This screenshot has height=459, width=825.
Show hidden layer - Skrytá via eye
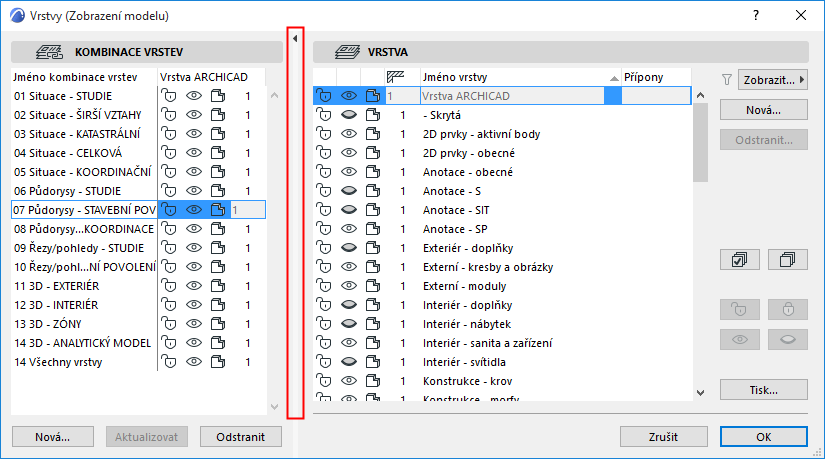tap(349, 115)
